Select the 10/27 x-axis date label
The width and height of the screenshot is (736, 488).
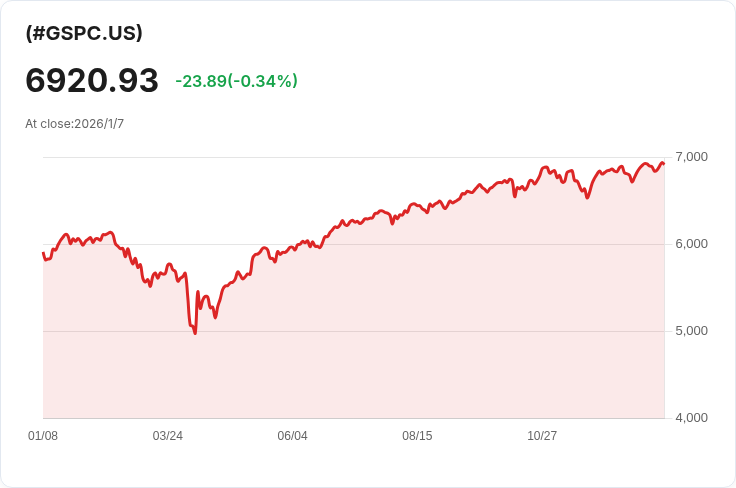tap(542, 435)
